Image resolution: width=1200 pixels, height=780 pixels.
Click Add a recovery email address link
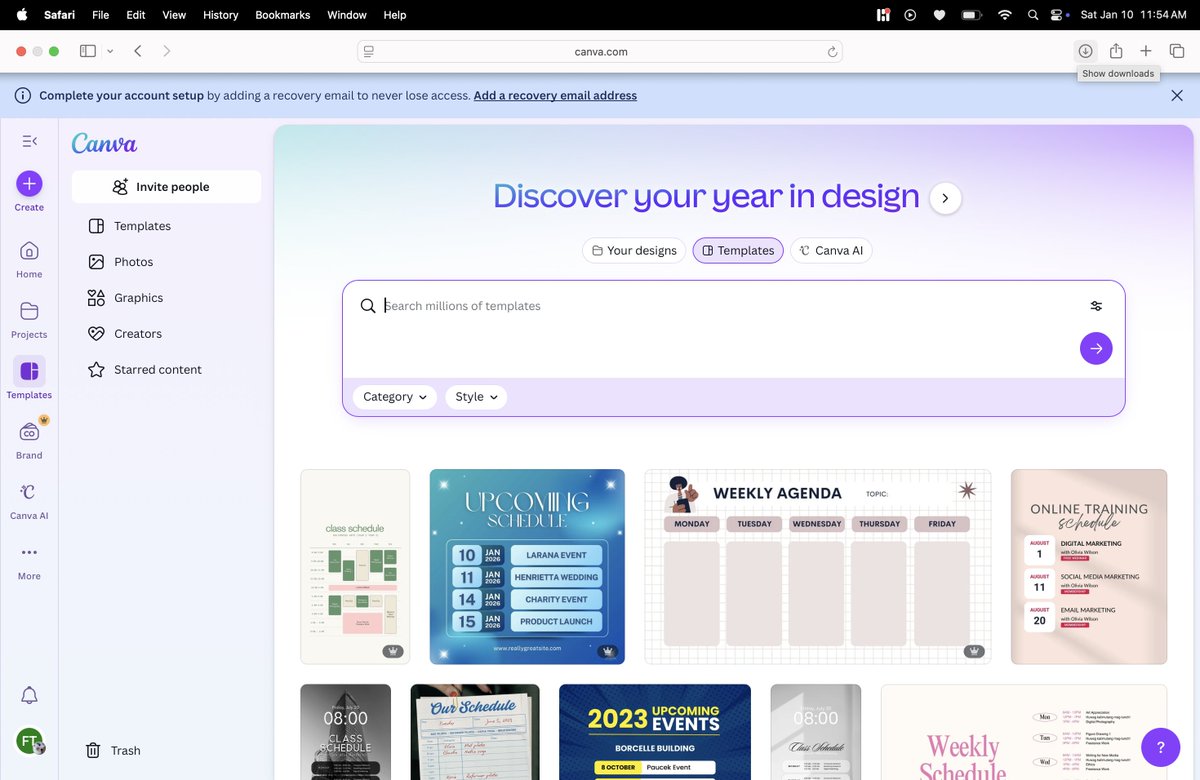pyautogui.click(x=555, y=96)
